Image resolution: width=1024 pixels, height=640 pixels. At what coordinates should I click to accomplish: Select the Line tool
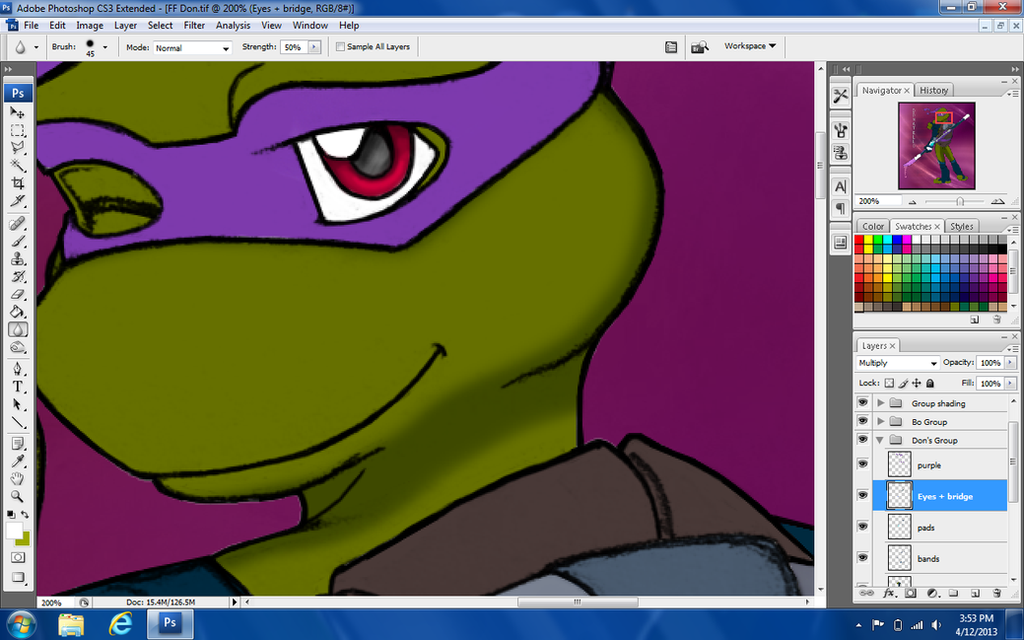tap(18, 423)
